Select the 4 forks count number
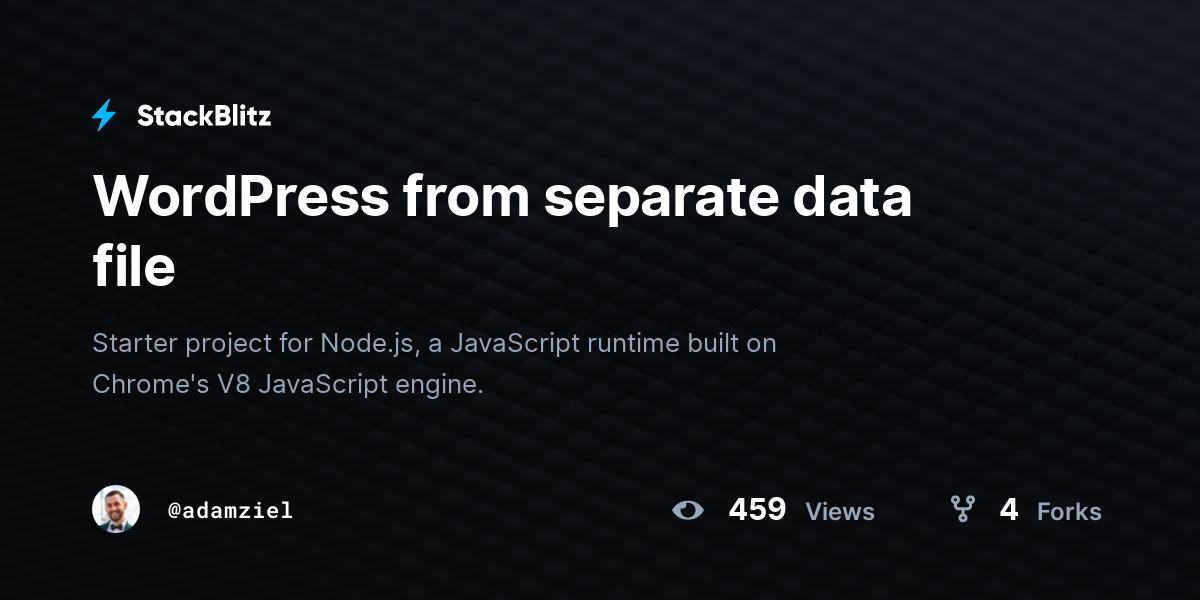The image size is (1200, 600). [x=1009, y=510]
